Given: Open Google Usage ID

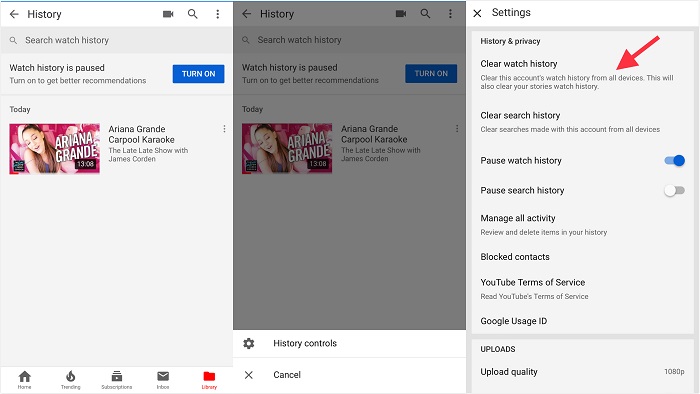Looking at the screenshot, I should 583,321.
